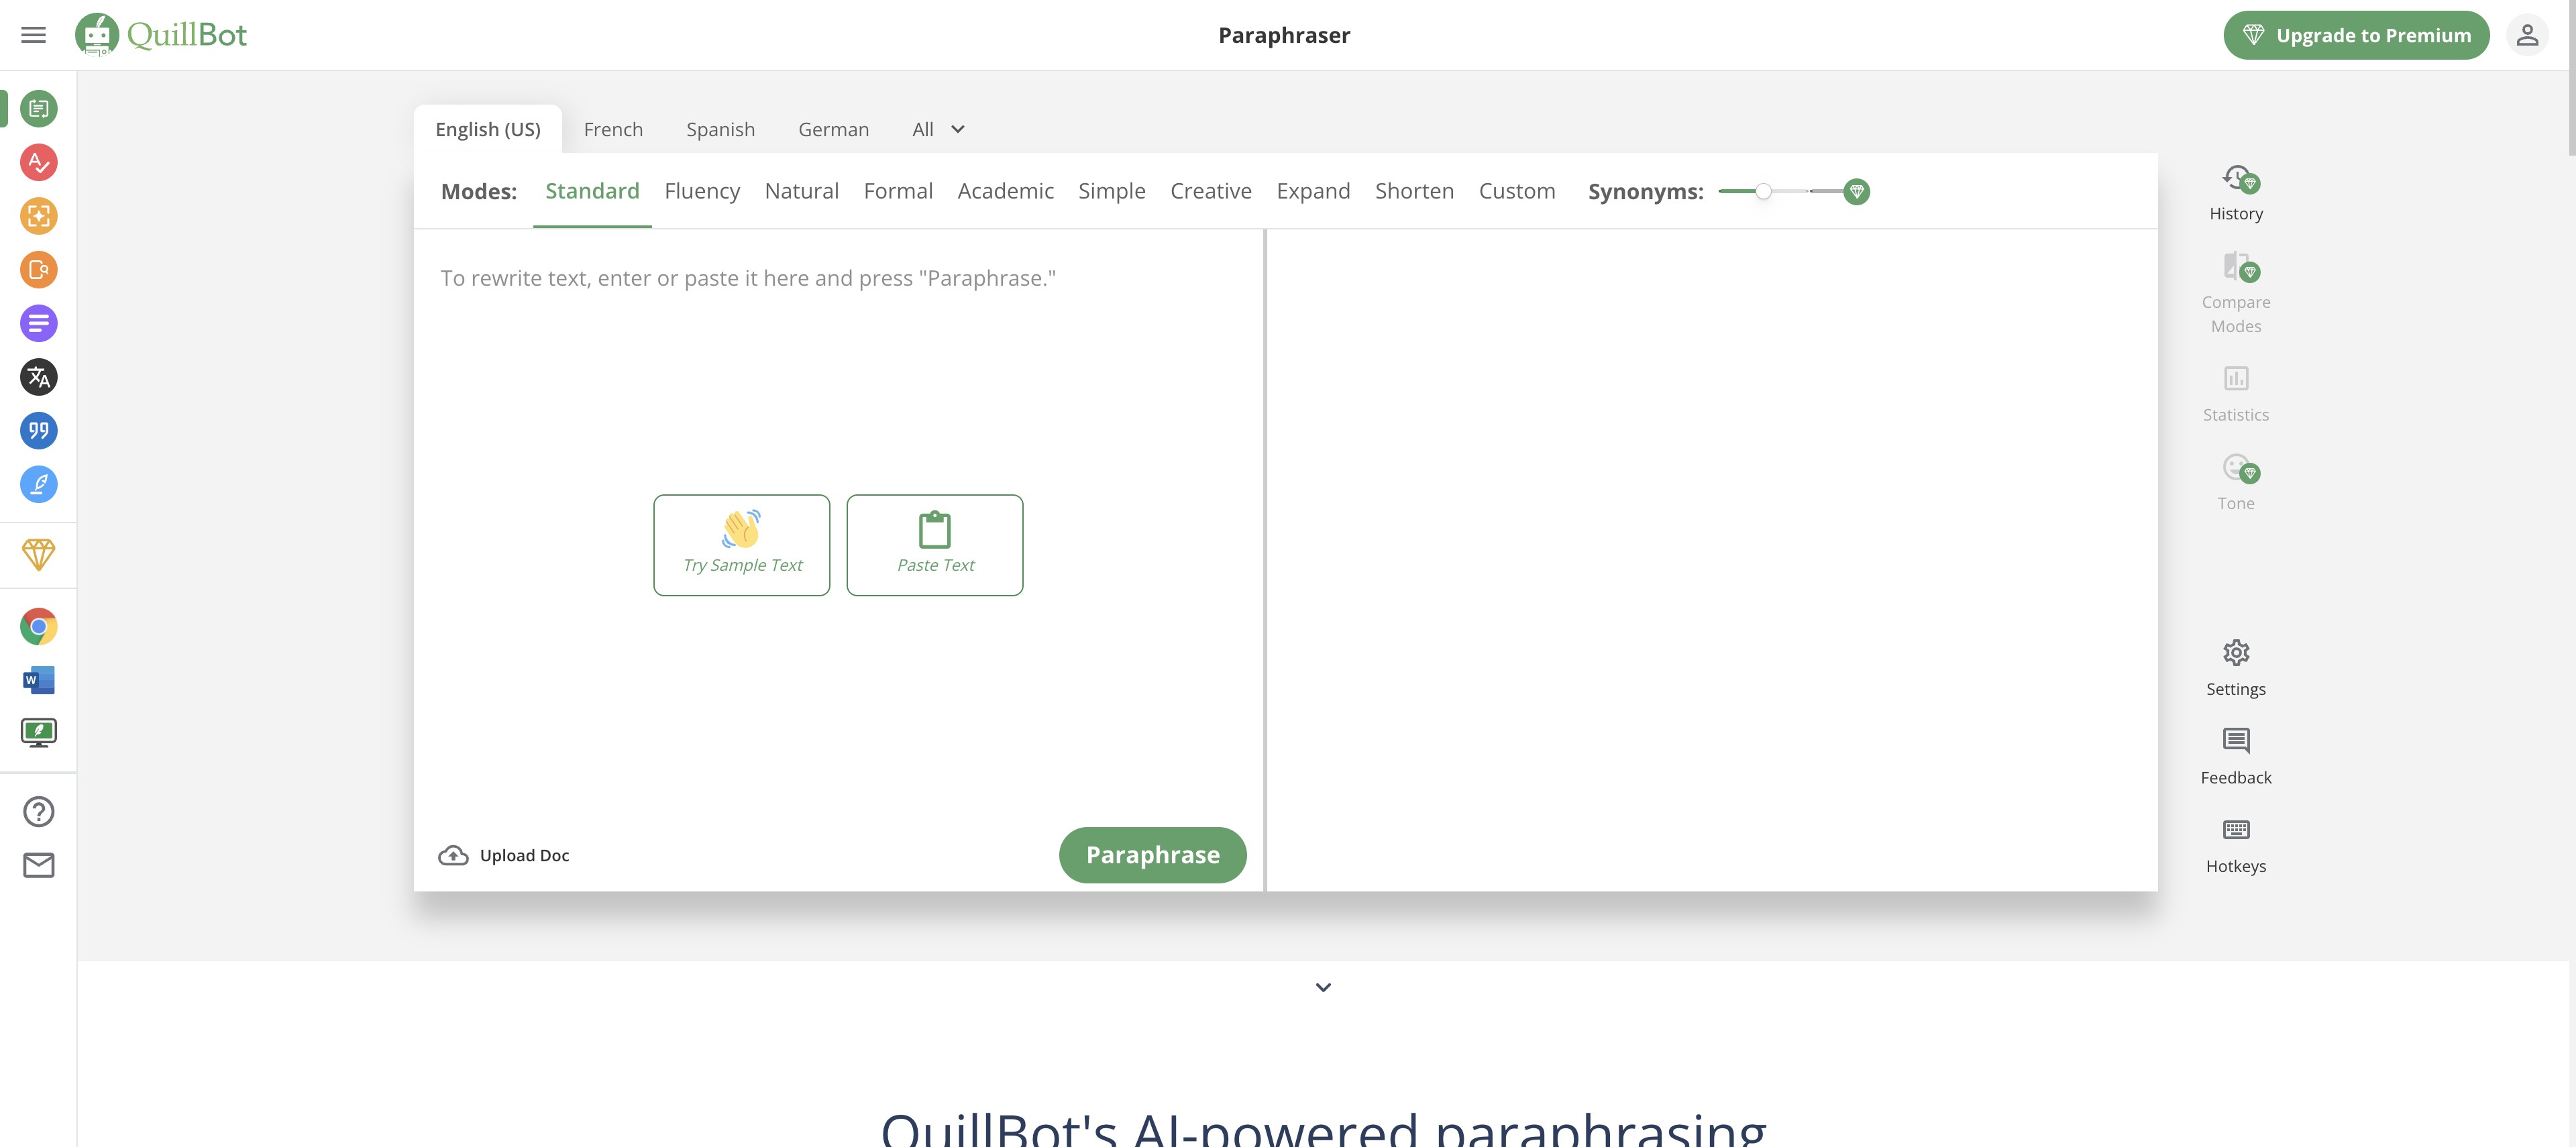The height and width of the screenshot is (1147, 2576).
Task: Click the Upload Doc cloud icon
Action: point(453,855)
